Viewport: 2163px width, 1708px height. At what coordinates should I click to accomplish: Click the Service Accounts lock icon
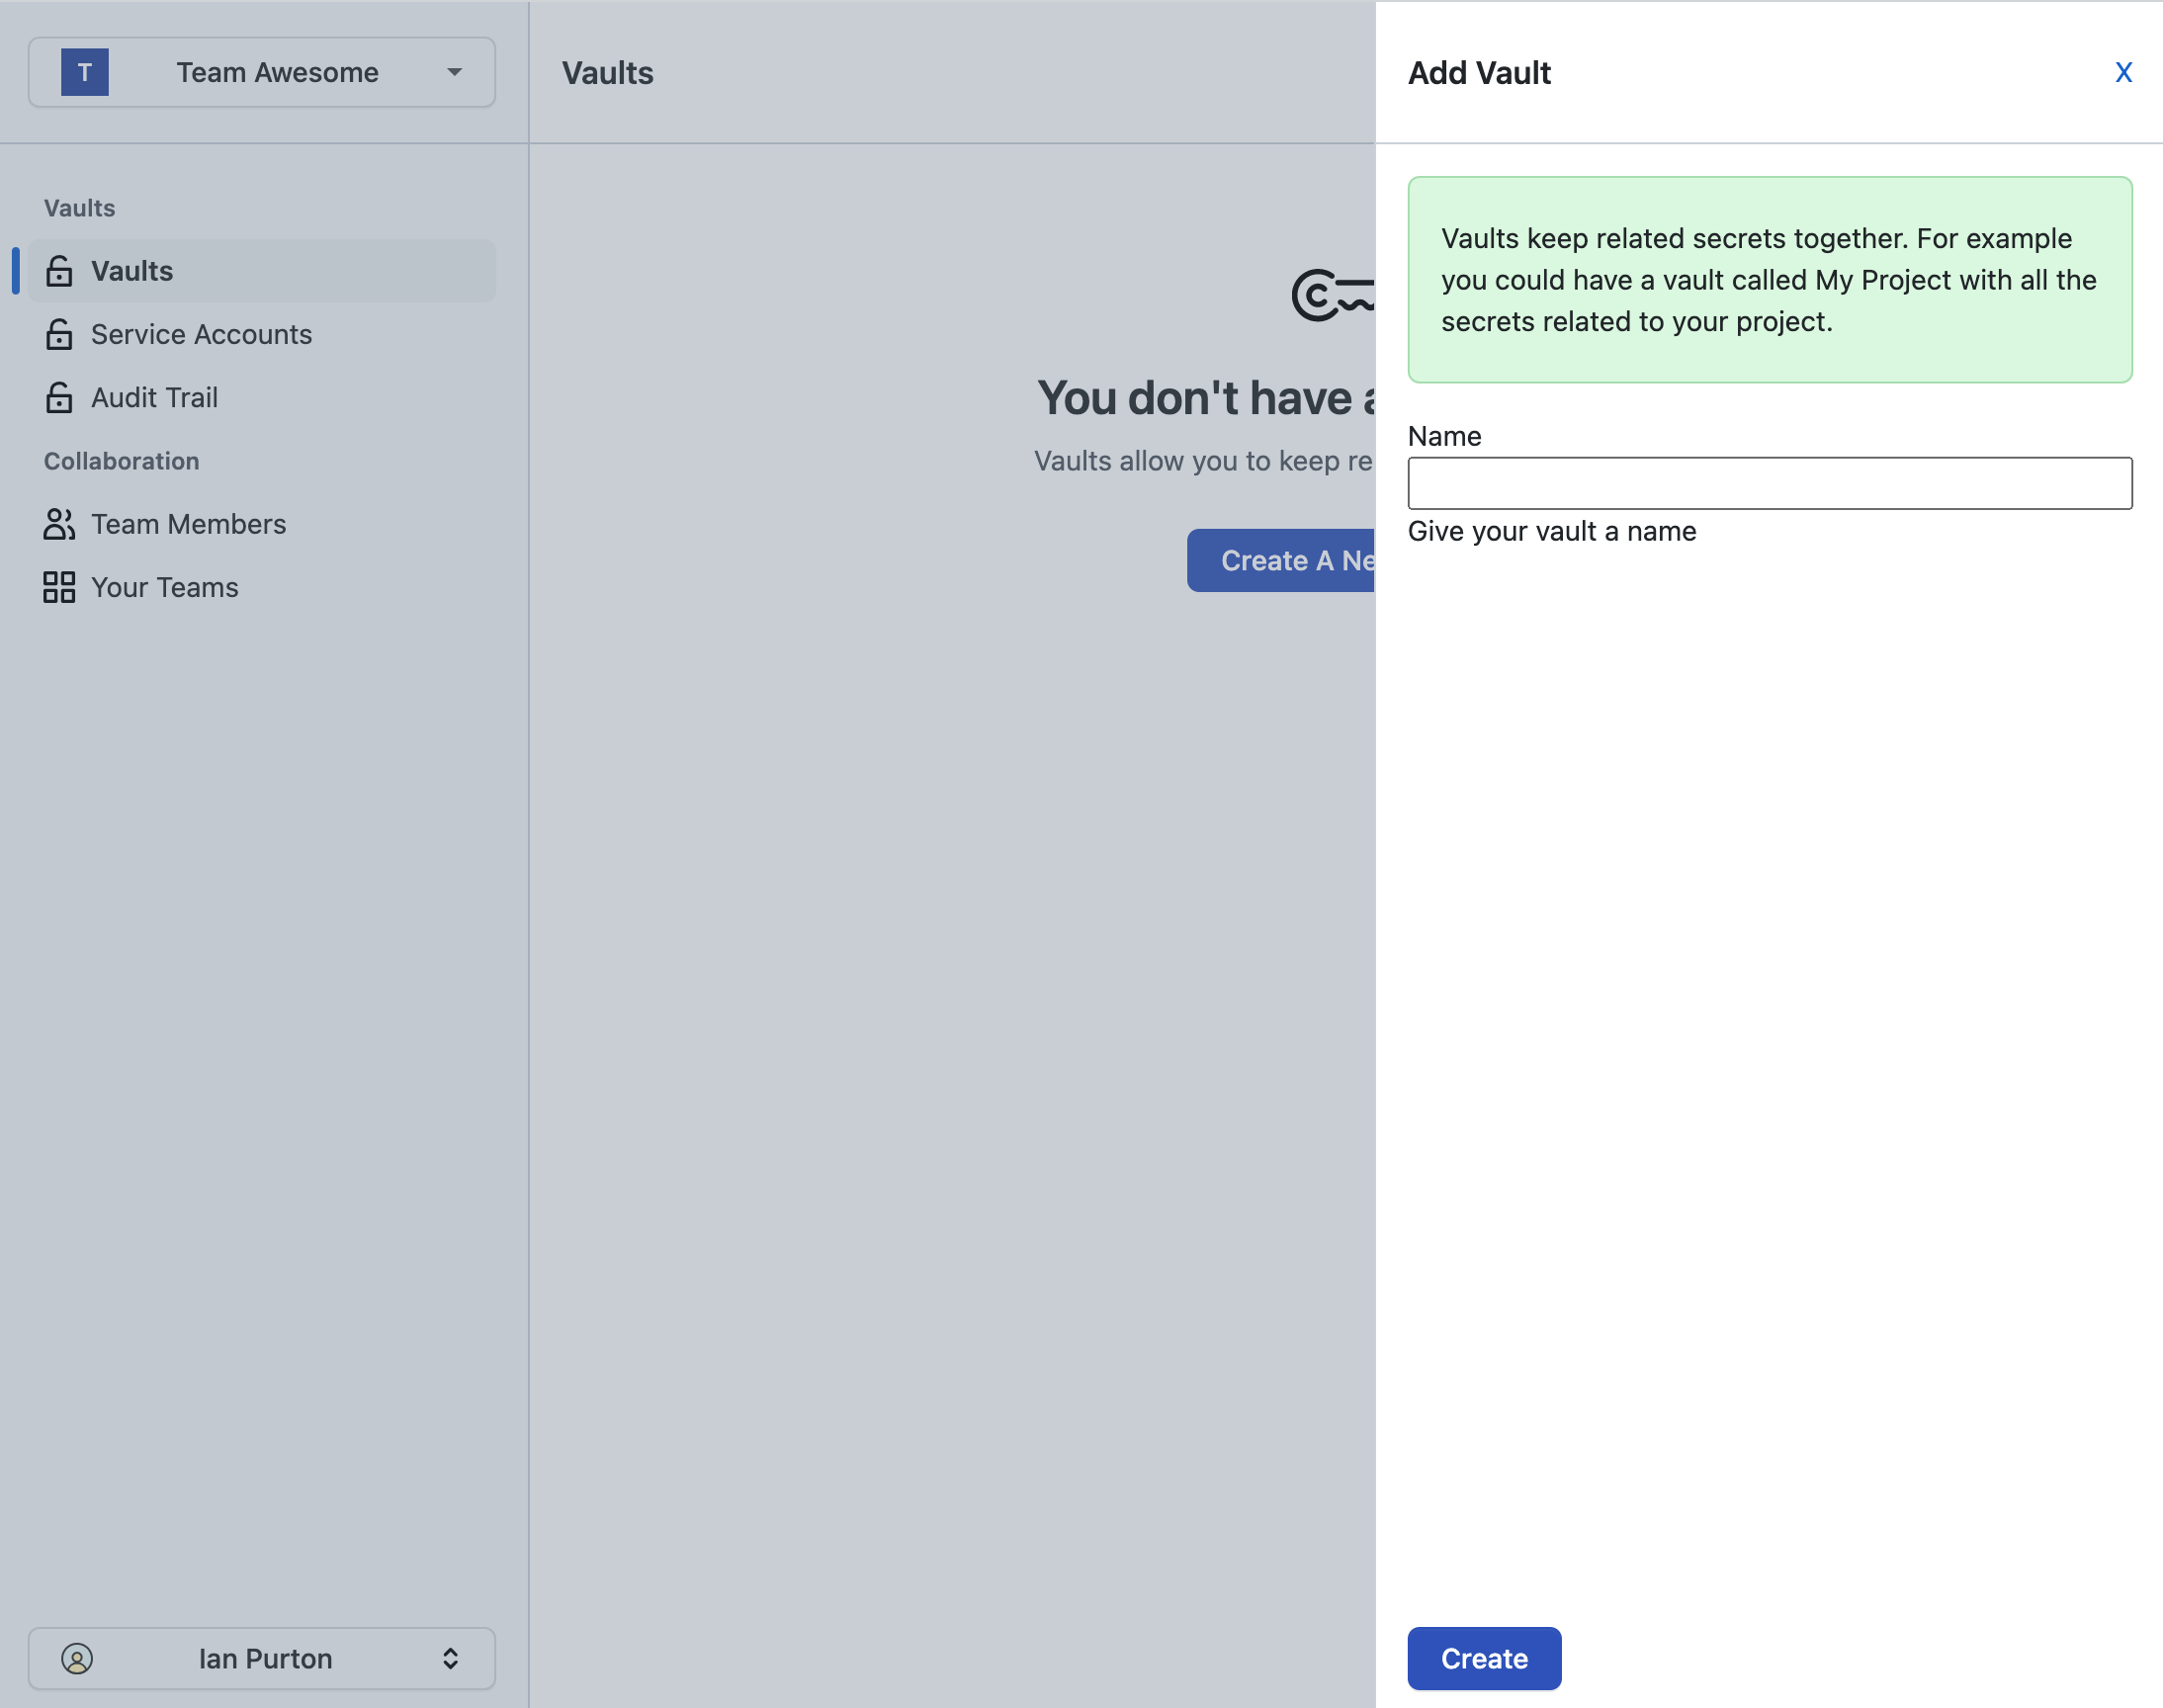point(59,334)
